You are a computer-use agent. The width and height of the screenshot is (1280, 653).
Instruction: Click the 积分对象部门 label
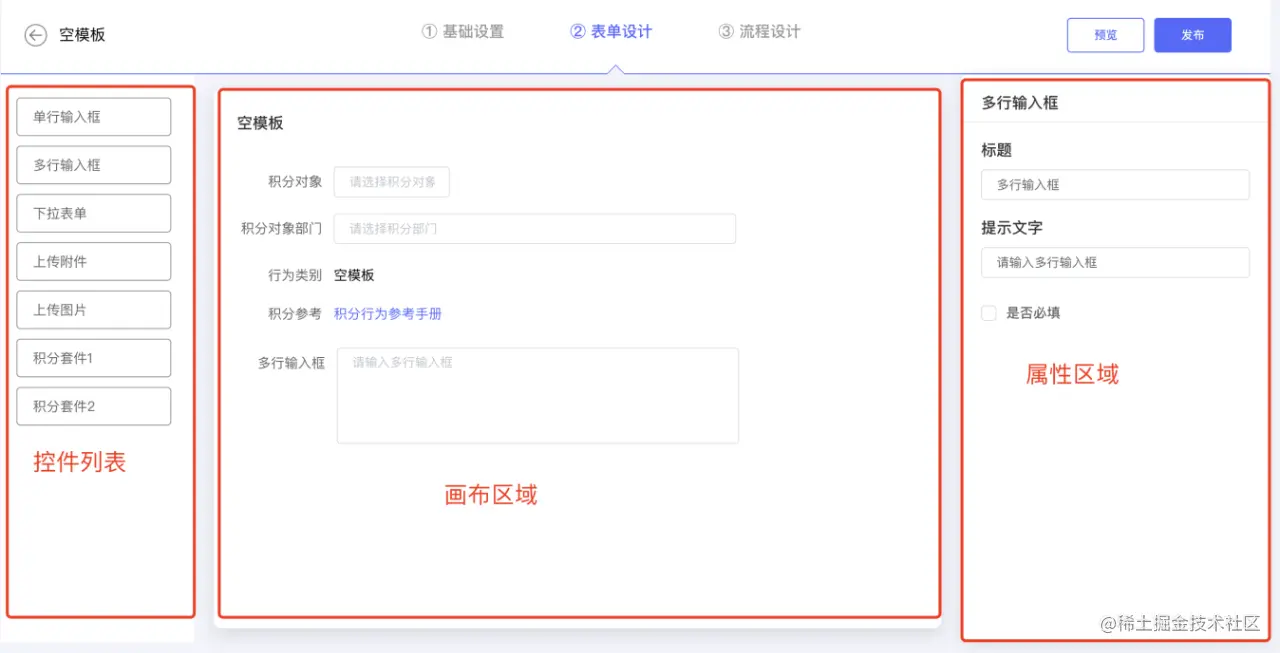click(281, 228)
